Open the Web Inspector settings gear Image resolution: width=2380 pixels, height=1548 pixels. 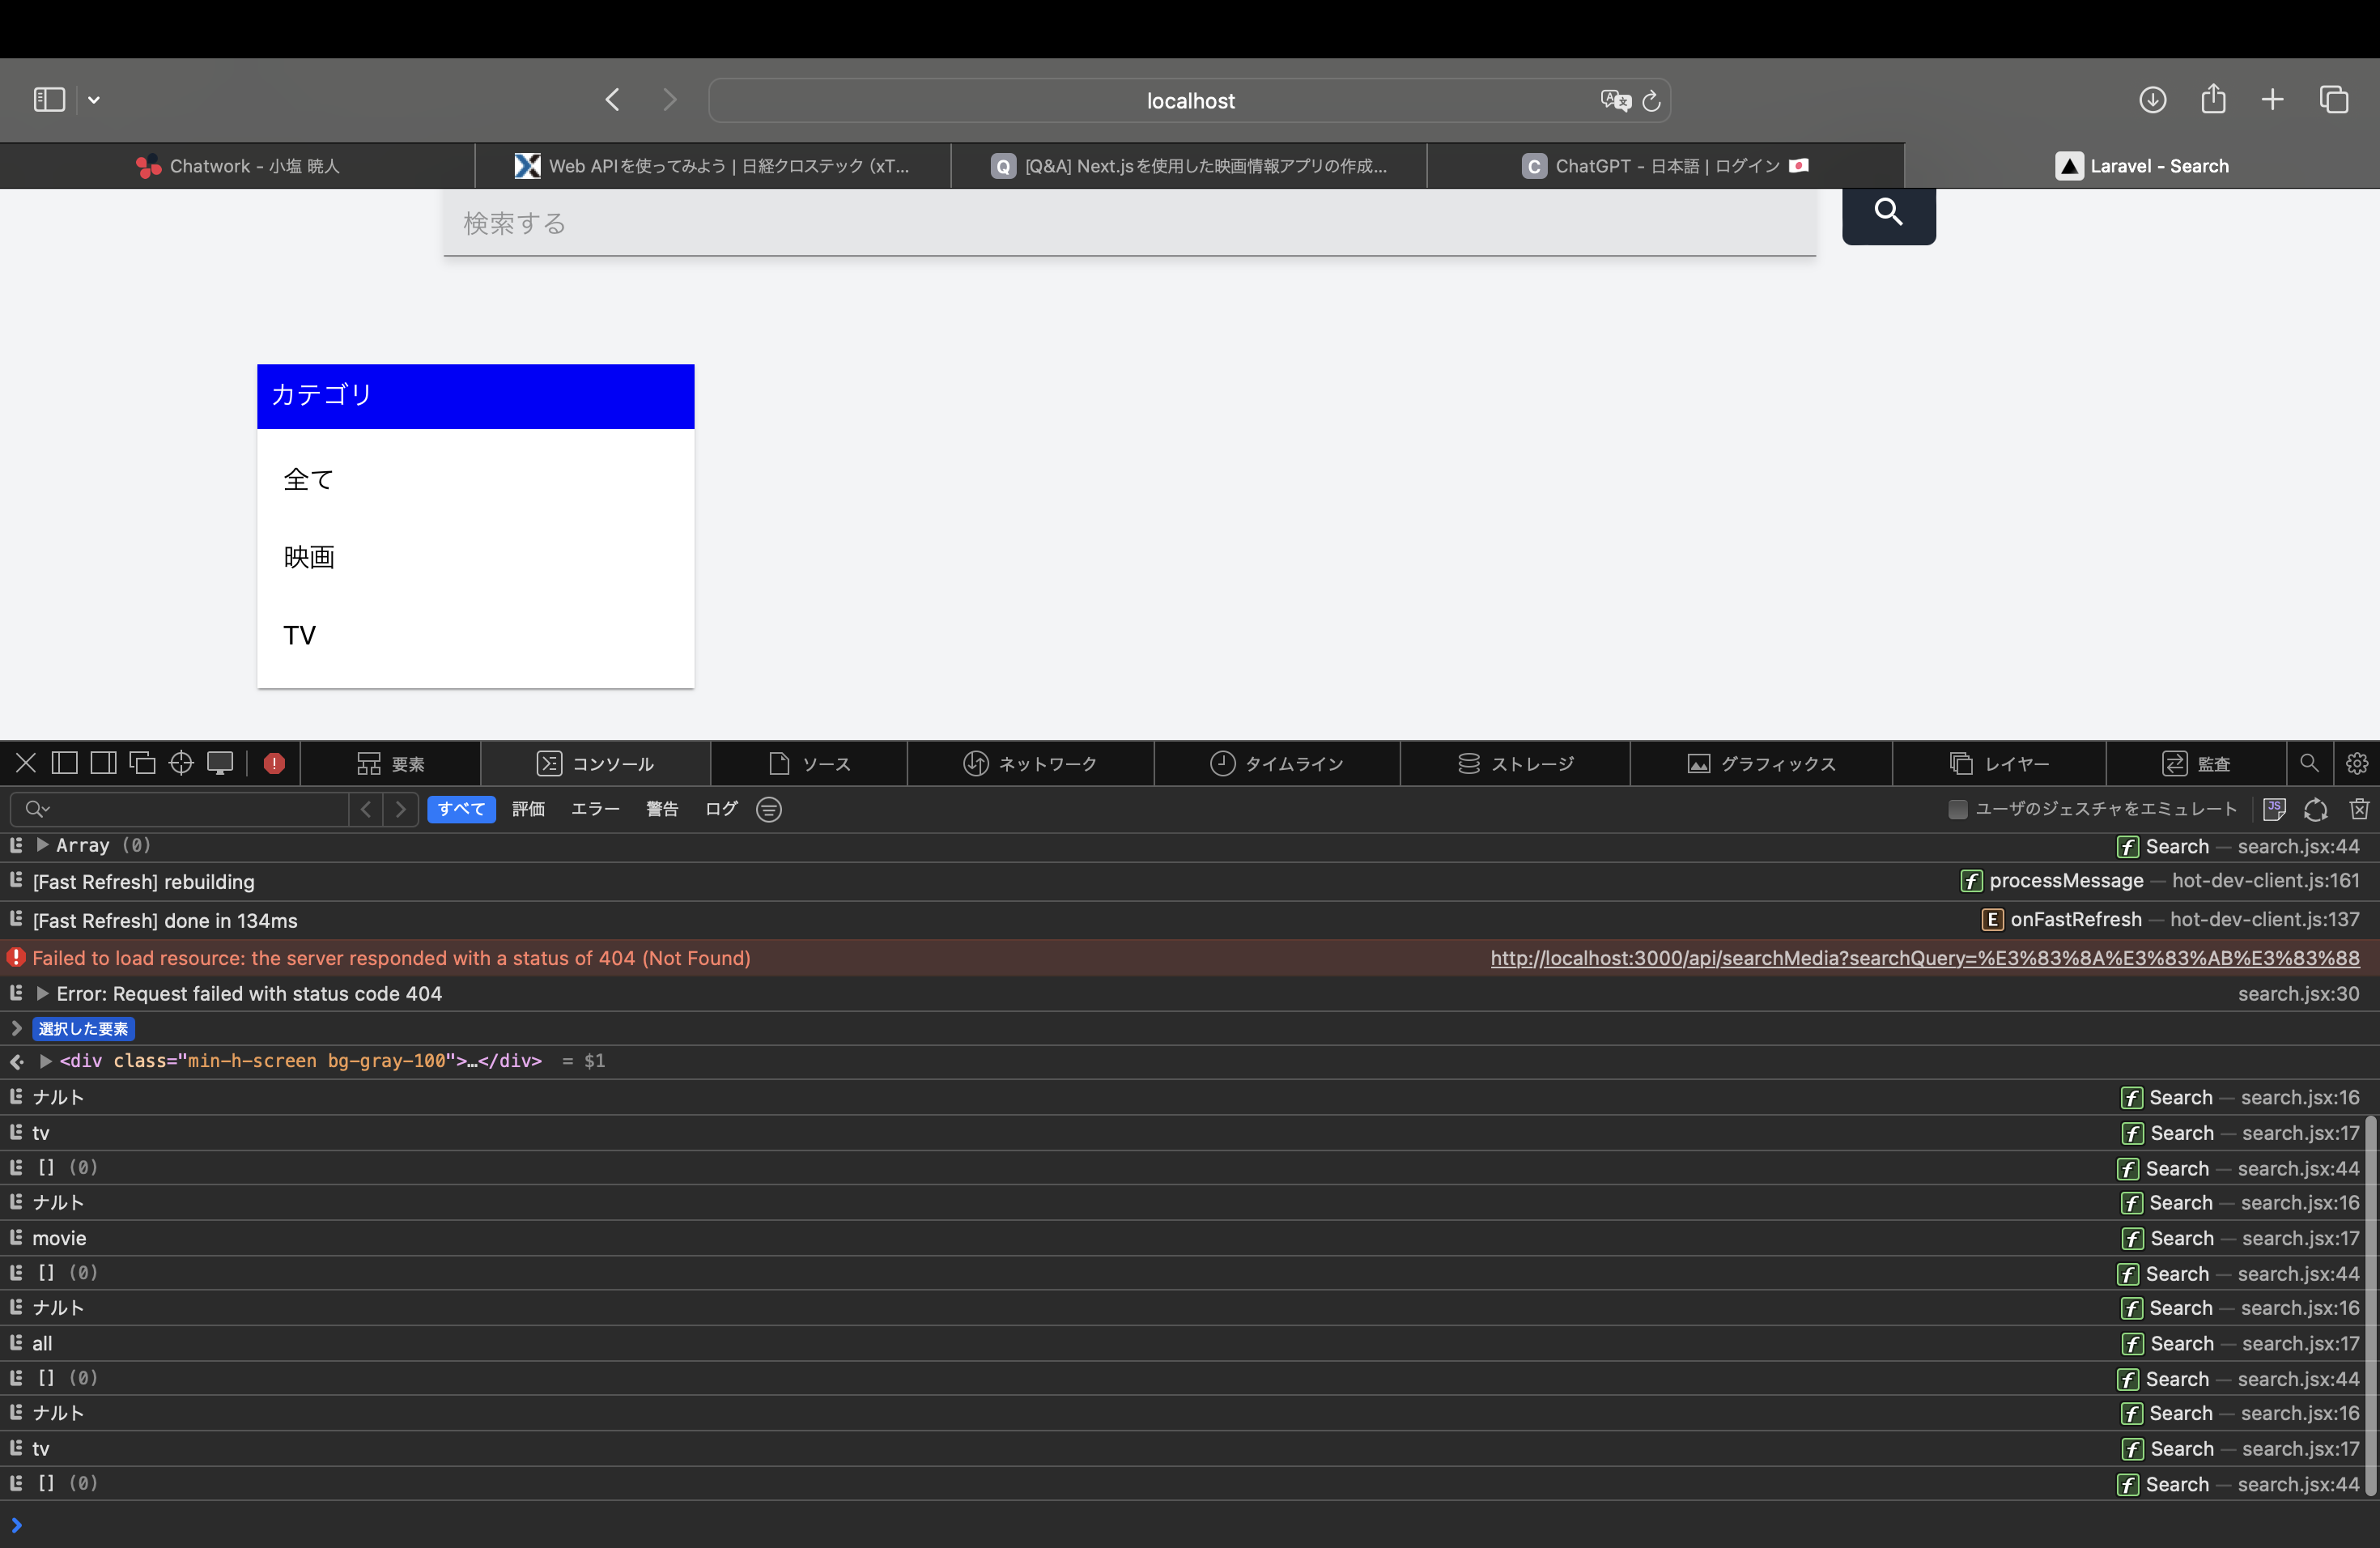click(2356, 763)
